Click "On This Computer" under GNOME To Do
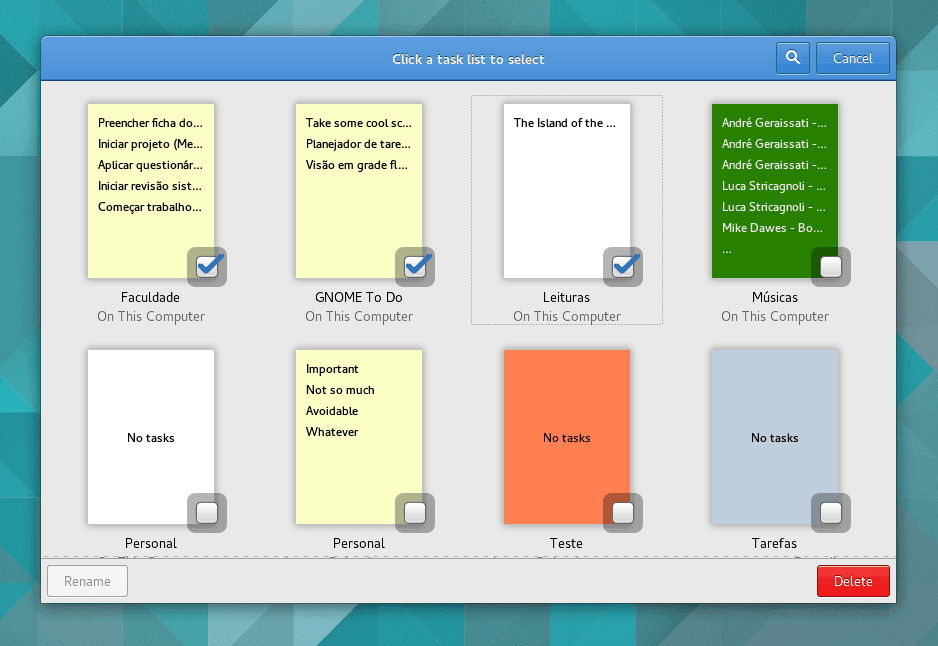 [x=359, y=316]
